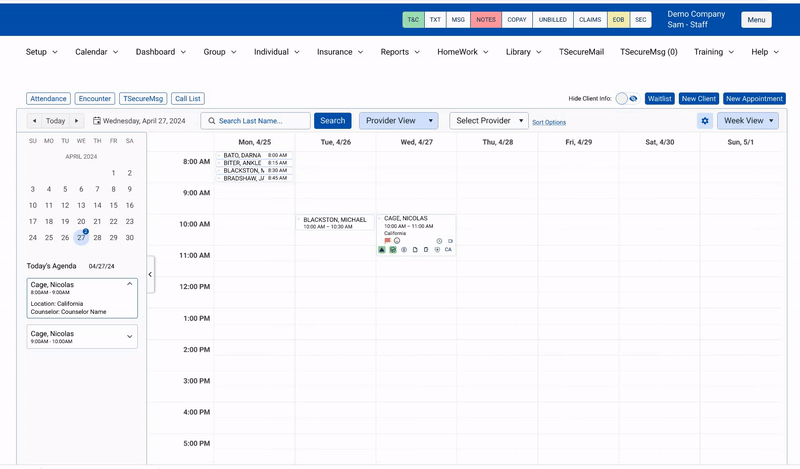Click the TXT header button
The width and height of the screenshot is (800, 469).
pyautogui.click(x=435, y=20)
